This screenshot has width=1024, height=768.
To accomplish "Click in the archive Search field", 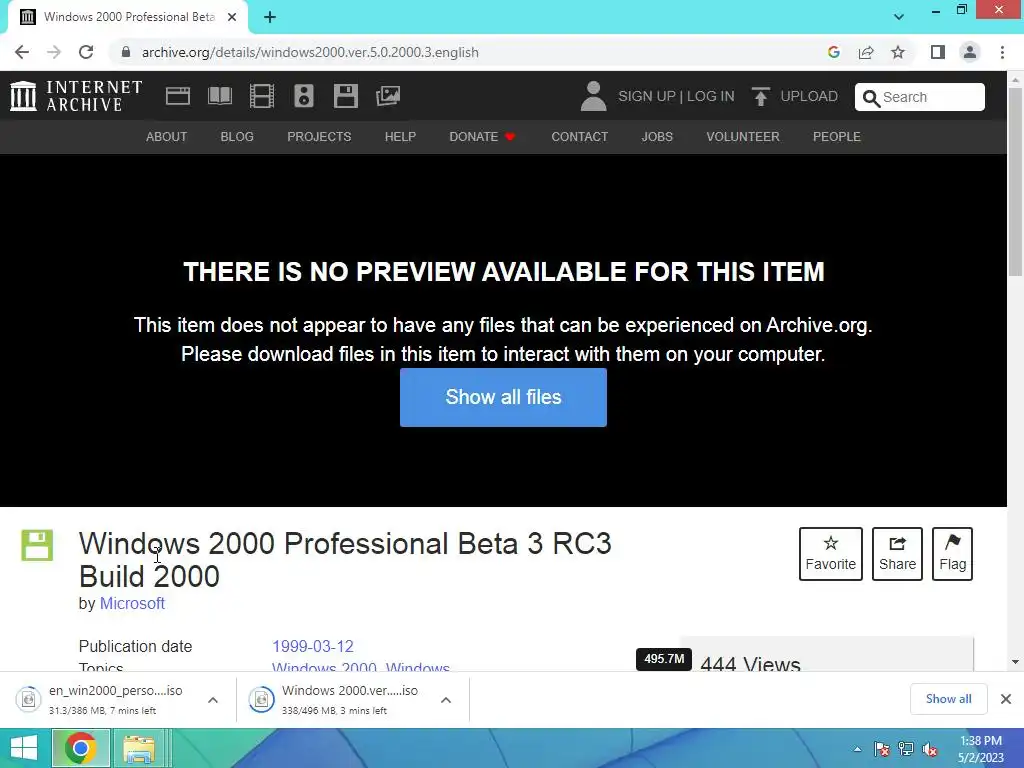I will [920, 97].
